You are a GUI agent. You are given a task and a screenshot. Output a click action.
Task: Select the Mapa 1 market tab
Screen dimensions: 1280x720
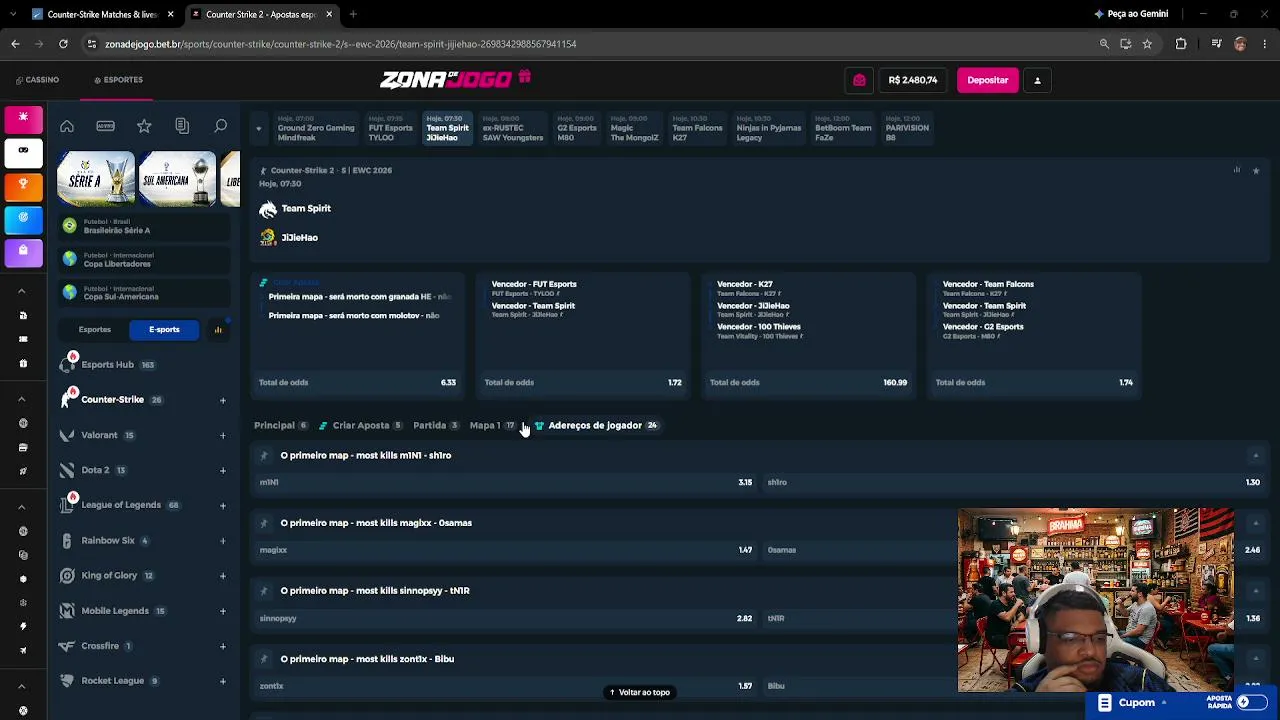coord(492,426)
